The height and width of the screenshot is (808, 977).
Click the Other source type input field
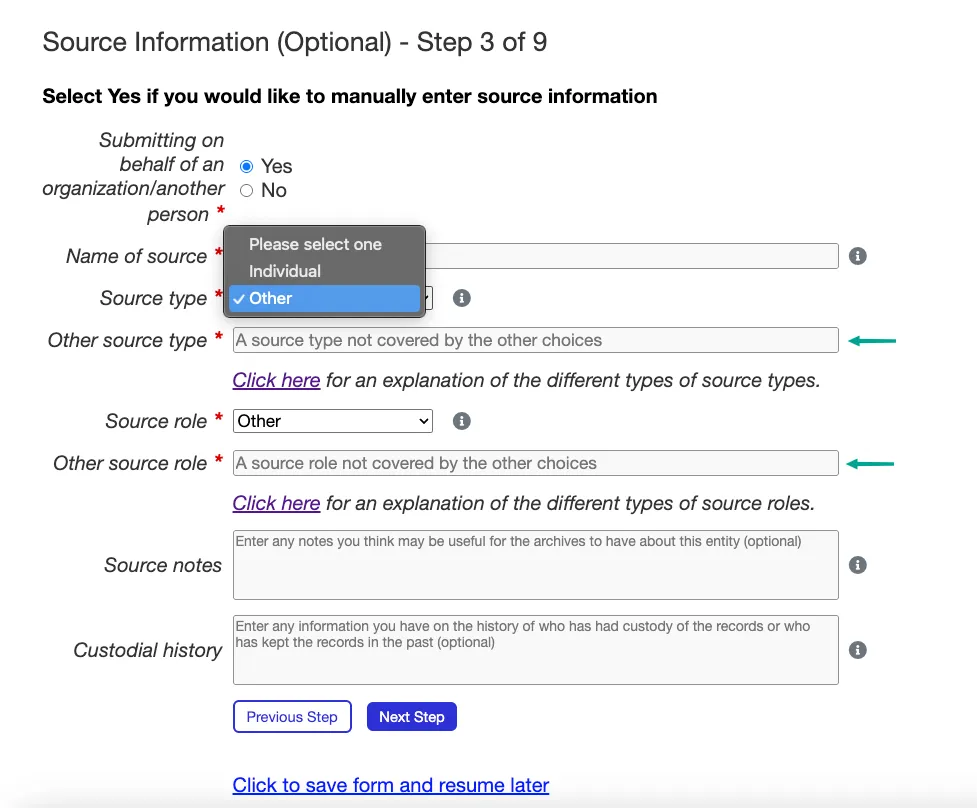[535, 340]
